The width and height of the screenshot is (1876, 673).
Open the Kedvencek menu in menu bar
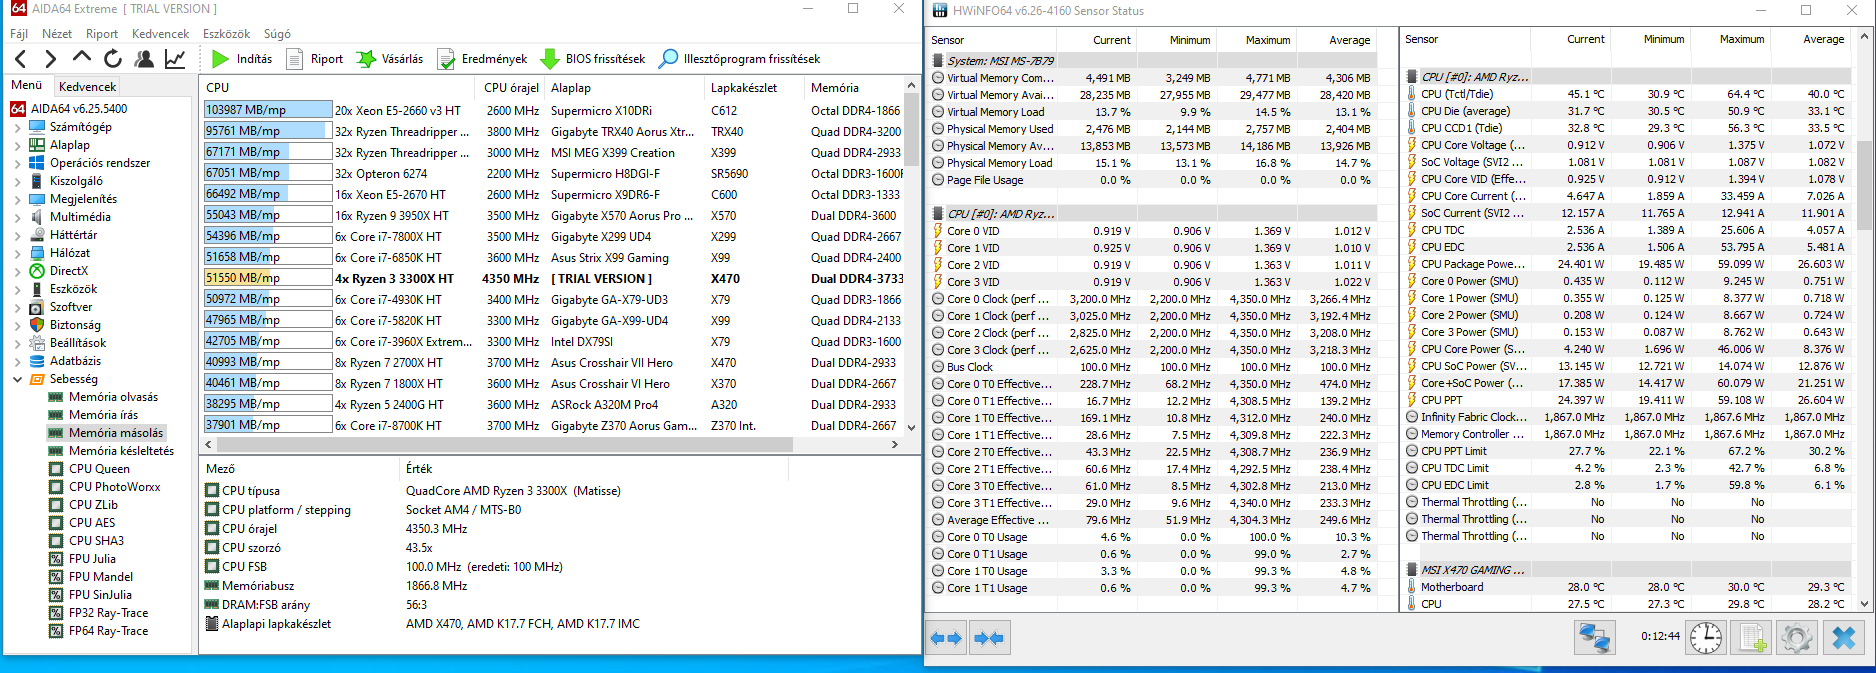(x=160, y=34)
